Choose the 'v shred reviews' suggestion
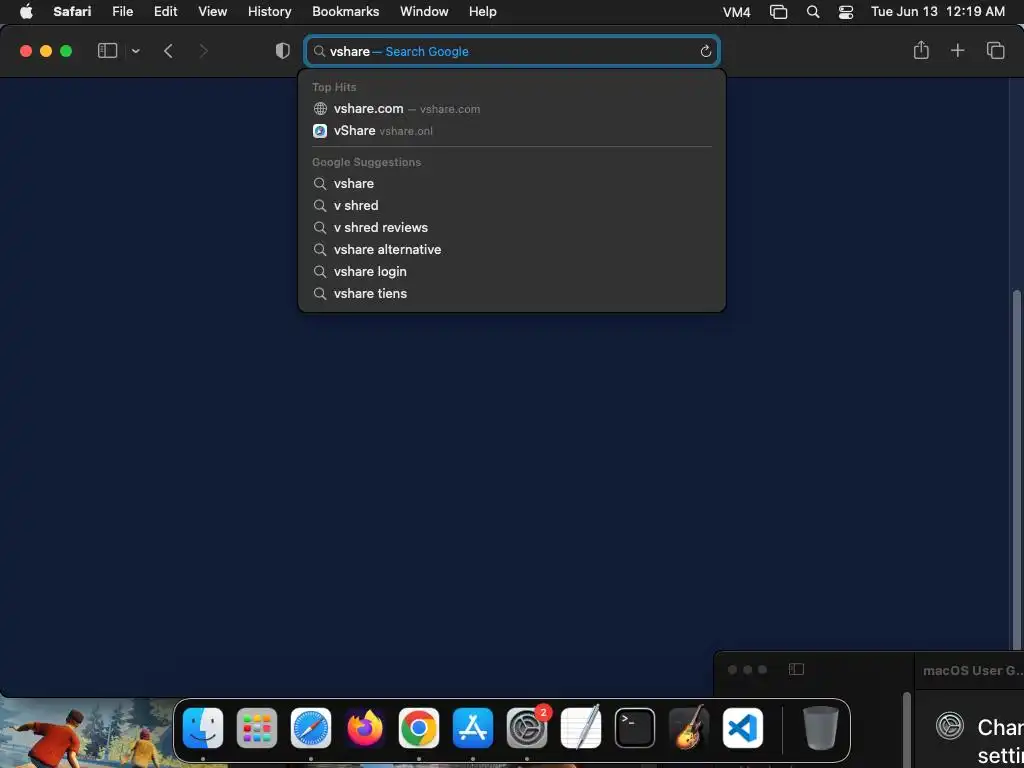Image resolution: width=1024 pixels, height=768 pixels. [511, 227]
